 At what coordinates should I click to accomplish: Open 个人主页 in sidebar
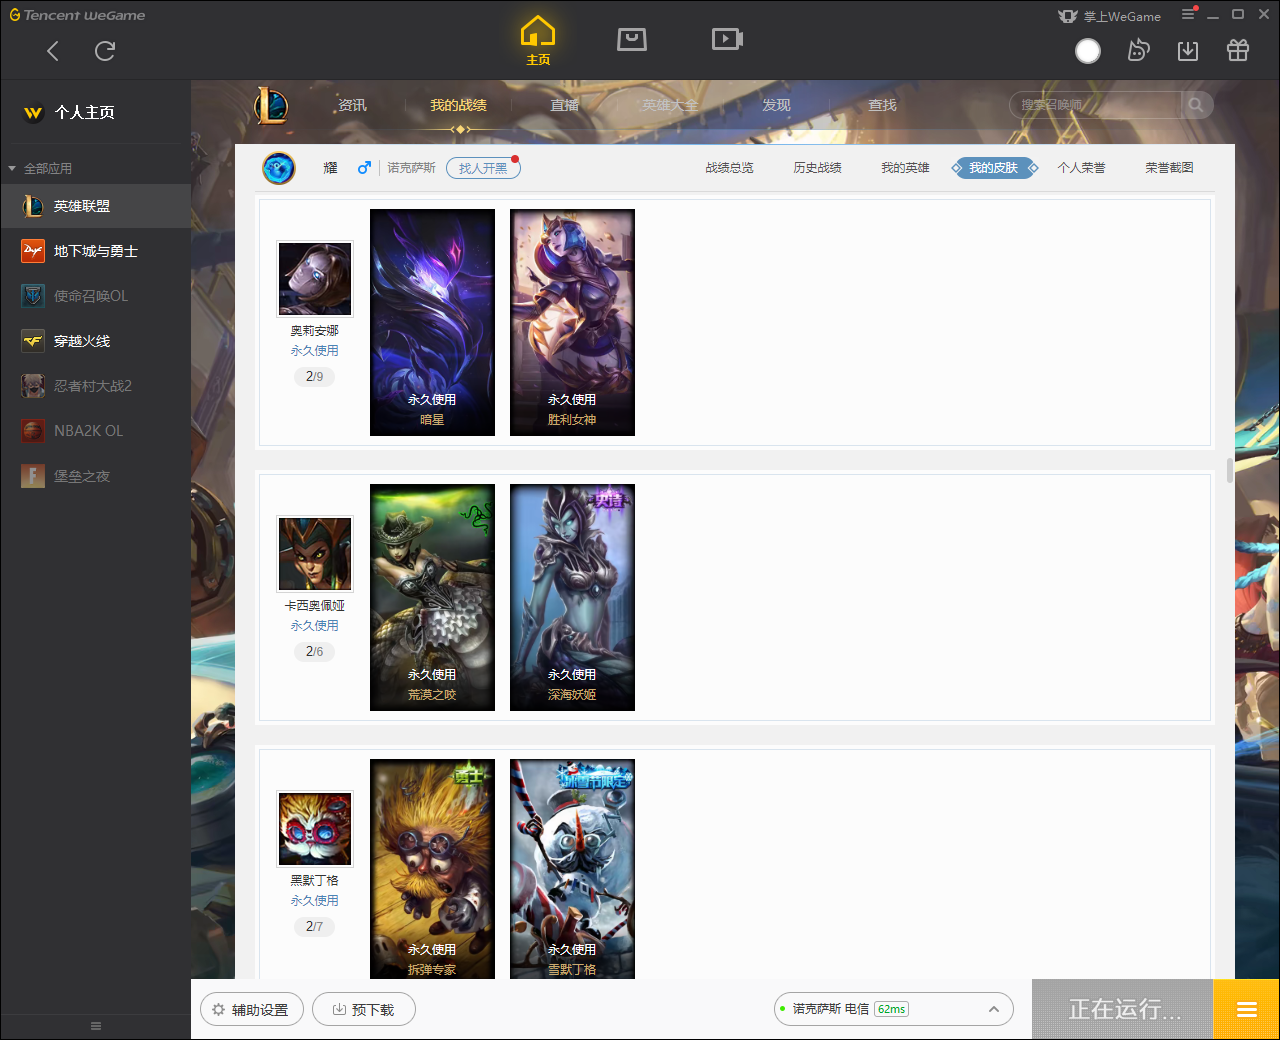(x=84, y=112)
